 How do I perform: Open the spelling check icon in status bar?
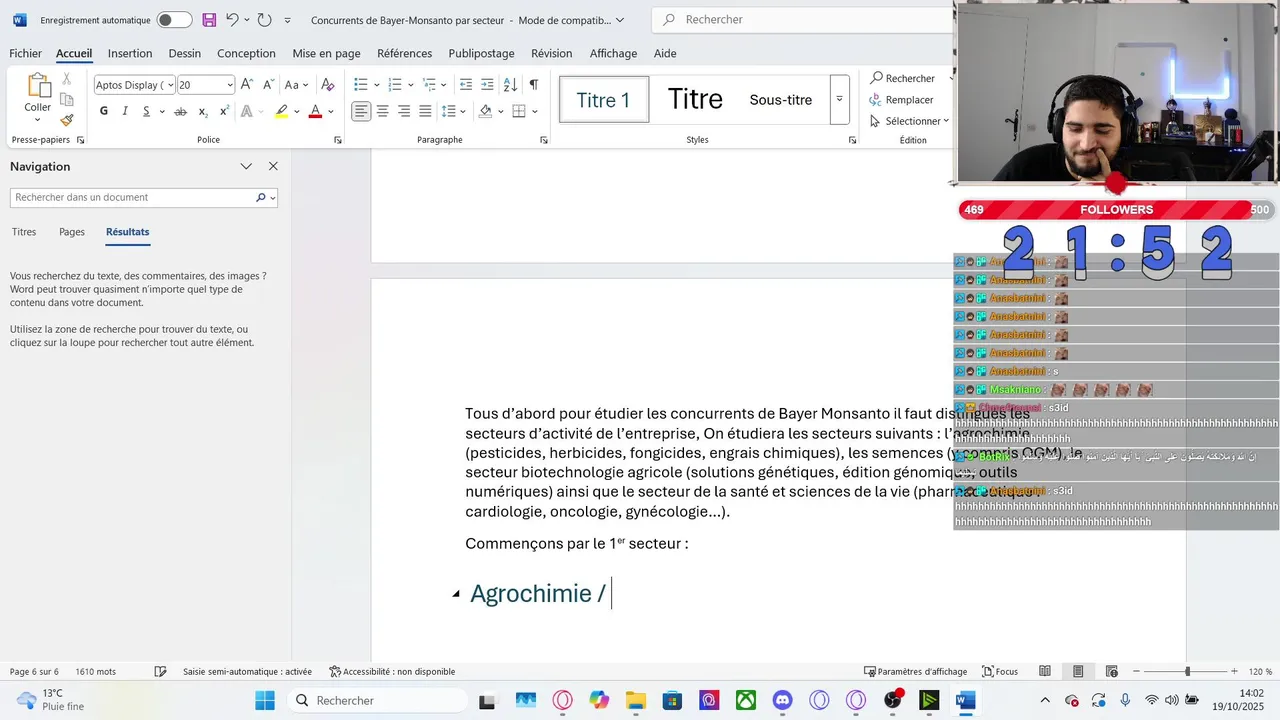160,672
